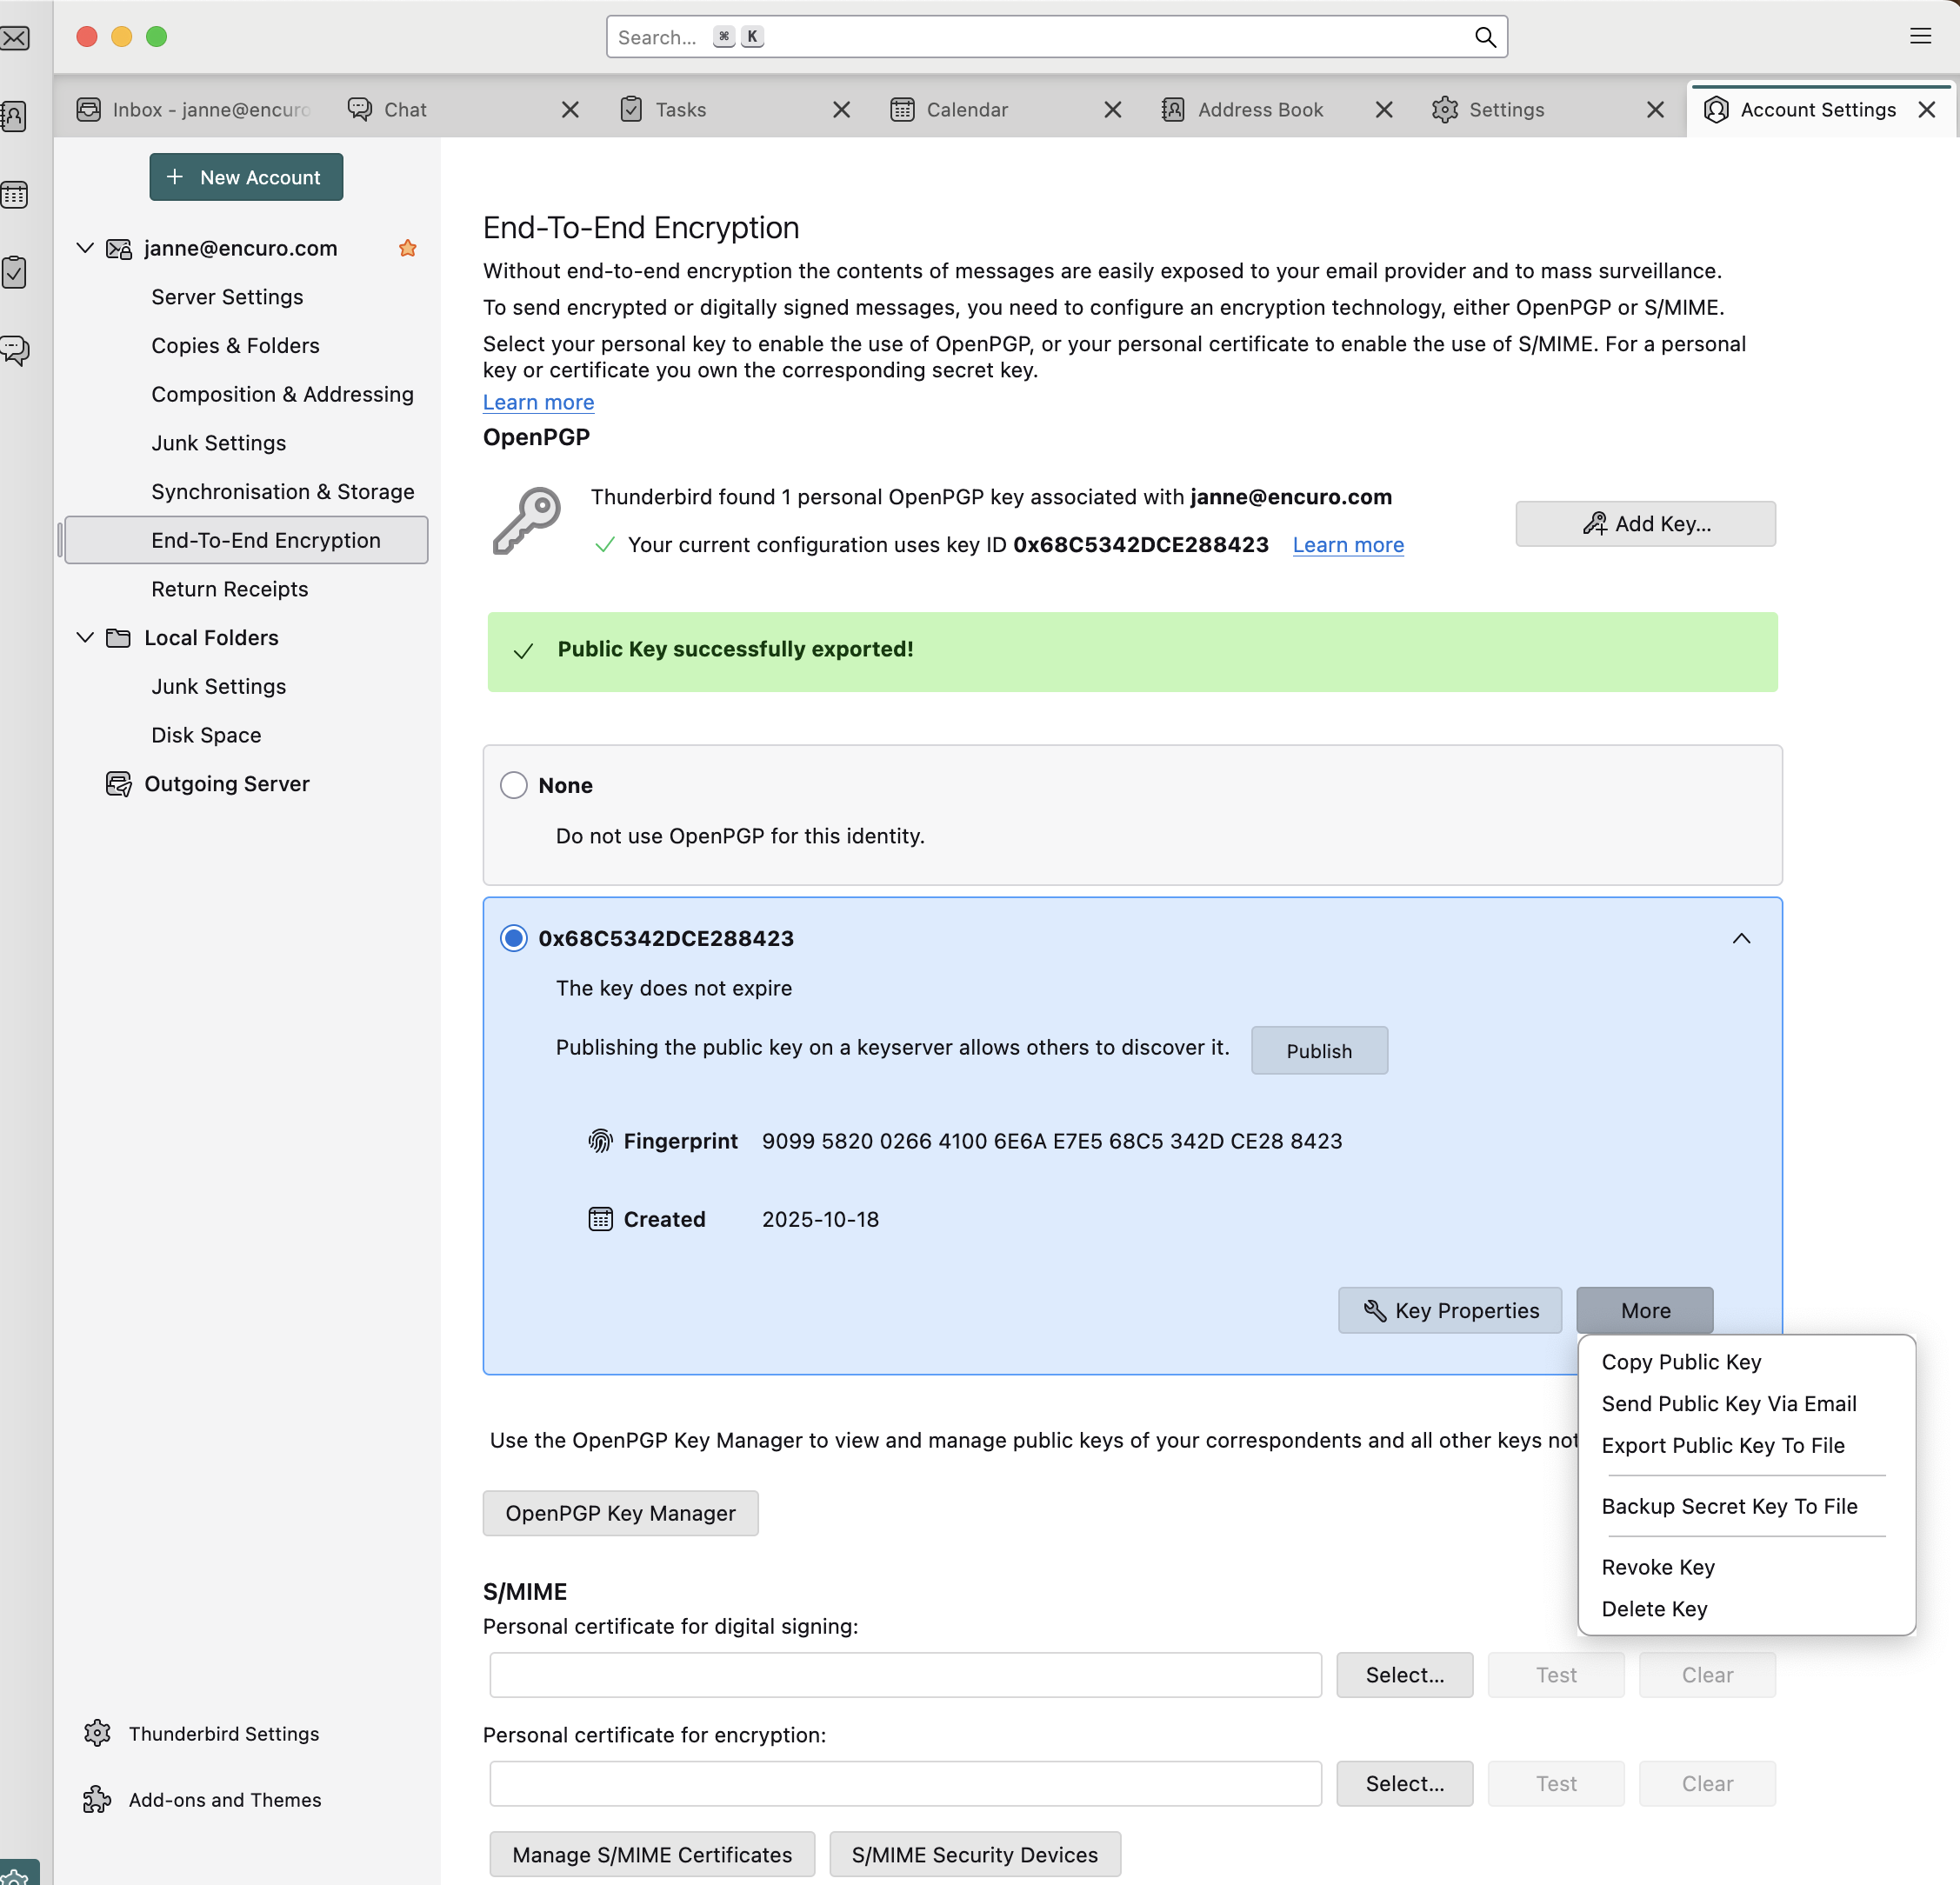Open Return Receipts settings

pos(246,589)
